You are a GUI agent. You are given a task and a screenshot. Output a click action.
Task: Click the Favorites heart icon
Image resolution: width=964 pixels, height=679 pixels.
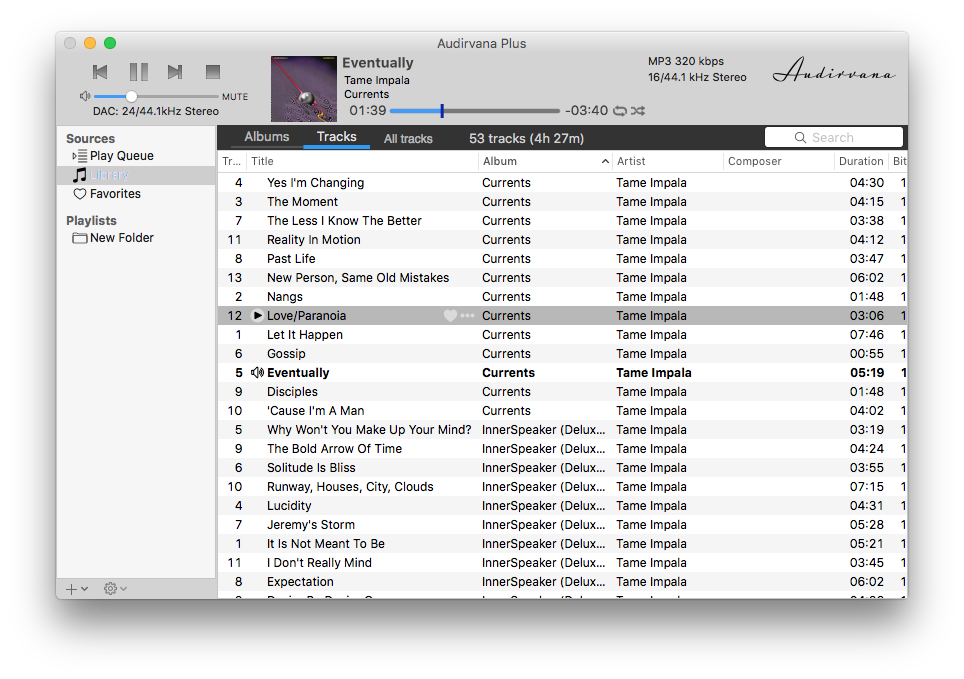tap(80, 194)
